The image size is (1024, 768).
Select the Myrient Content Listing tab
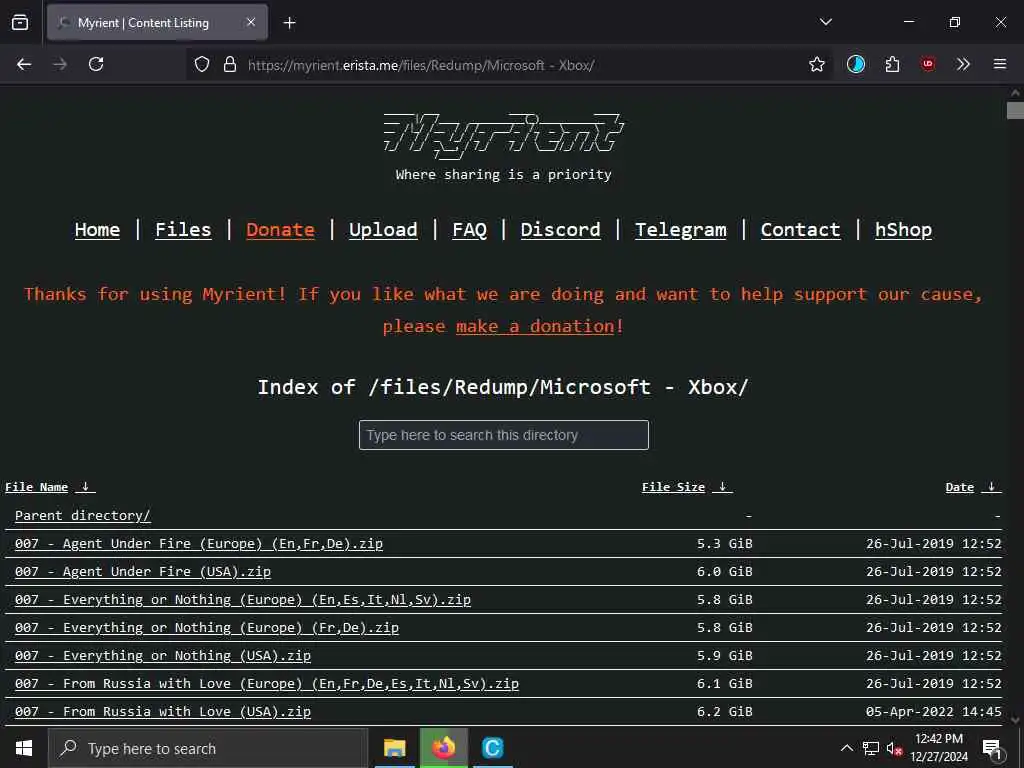click(157, 22)
